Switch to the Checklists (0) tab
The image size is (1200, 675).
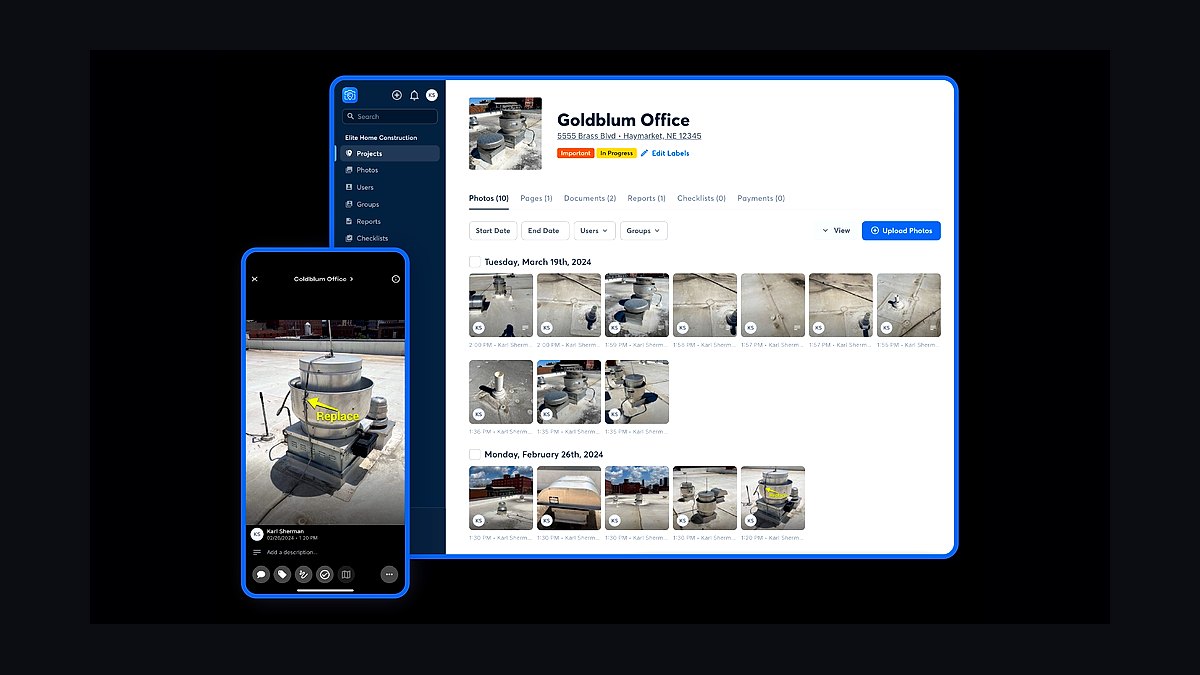point(701,198)
